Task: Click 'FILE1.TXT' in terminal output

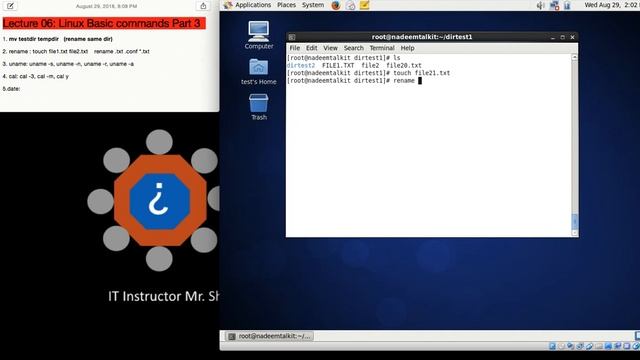Action: pos(338,65)
